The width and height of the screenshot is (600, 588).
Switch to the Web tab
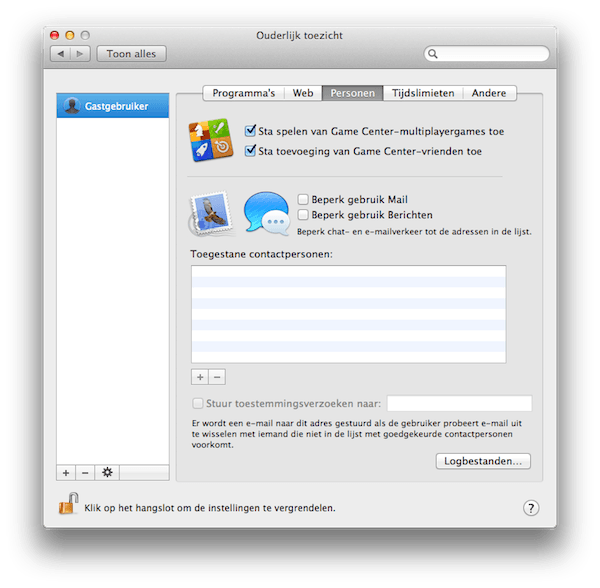coord(303,93)
